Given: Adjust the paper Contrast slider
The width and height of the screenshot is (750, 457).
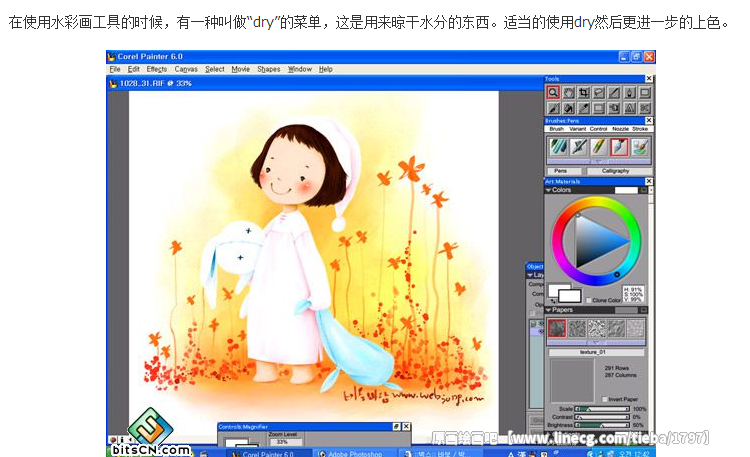Looking at the screenshot, I should (x=603, y=417).
